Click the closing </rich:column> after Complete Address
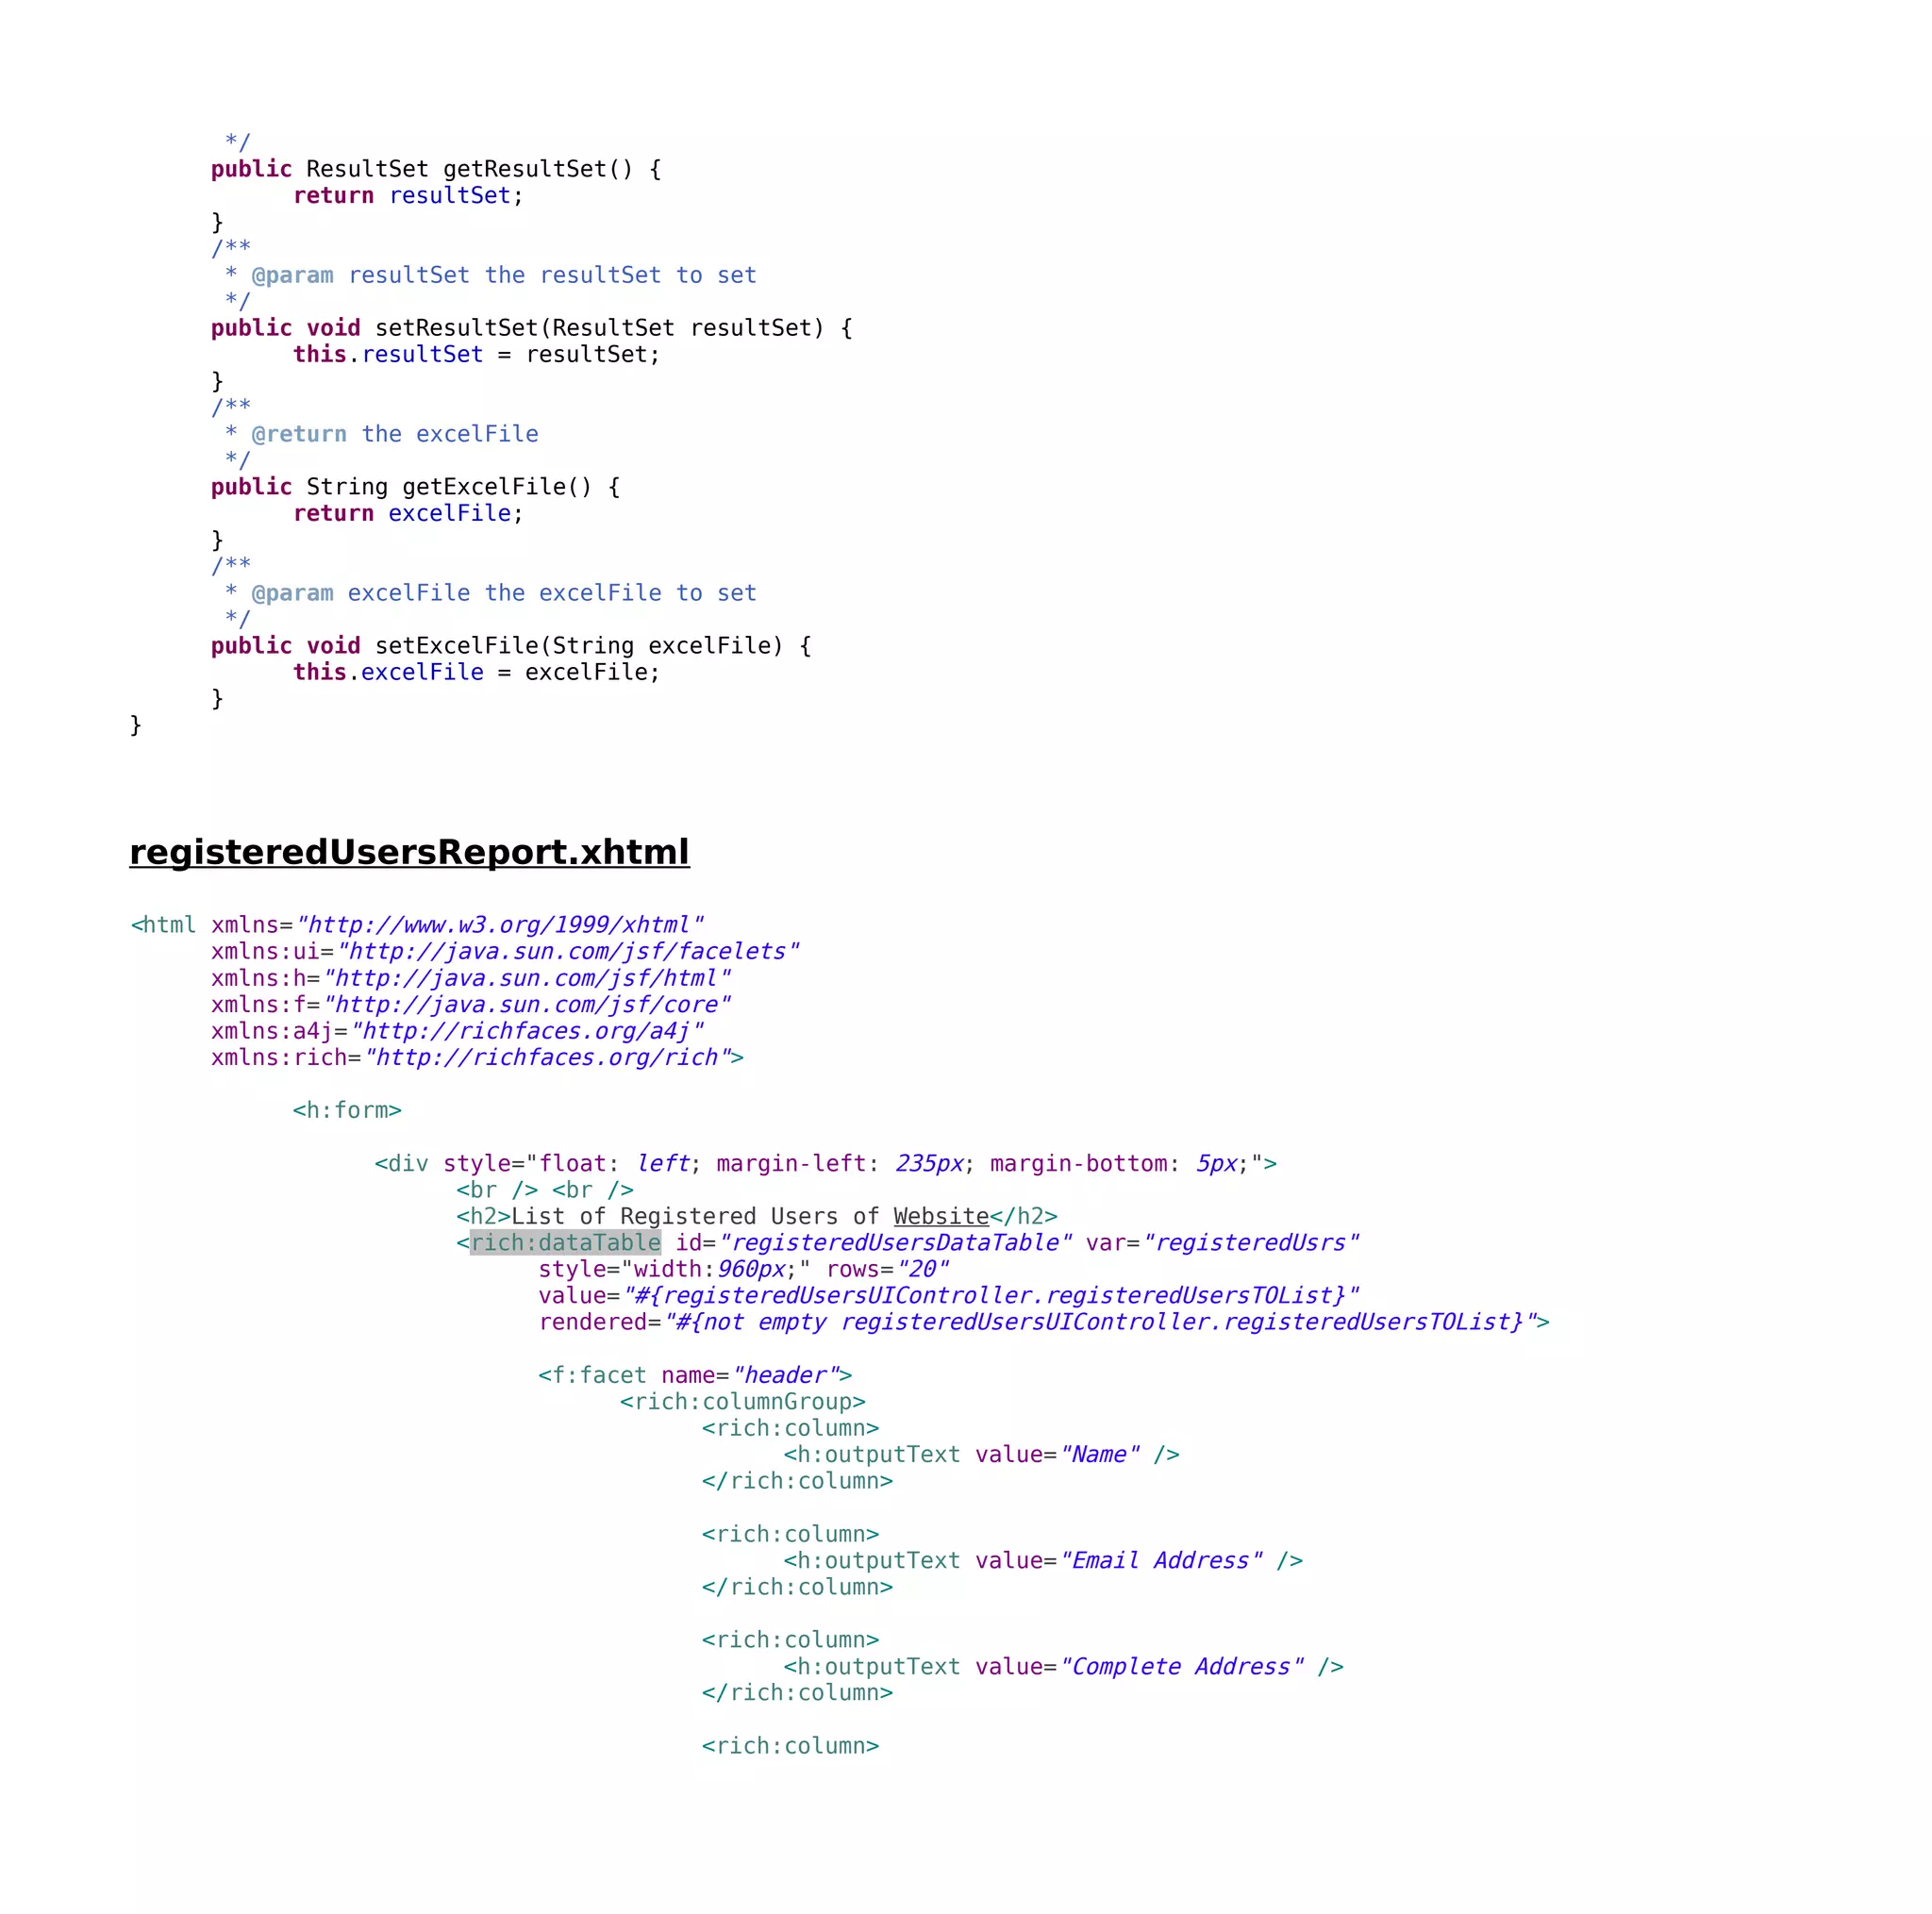The image size is (1932, 1914). (798, 1693)
